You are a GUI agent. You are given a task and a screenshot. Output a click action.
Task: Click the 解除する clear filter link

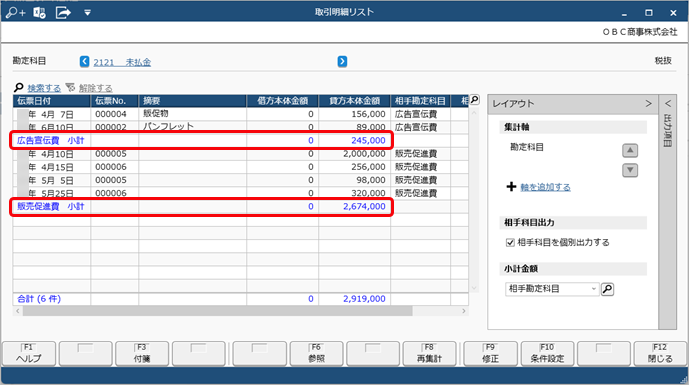click(x=95, y=88)
